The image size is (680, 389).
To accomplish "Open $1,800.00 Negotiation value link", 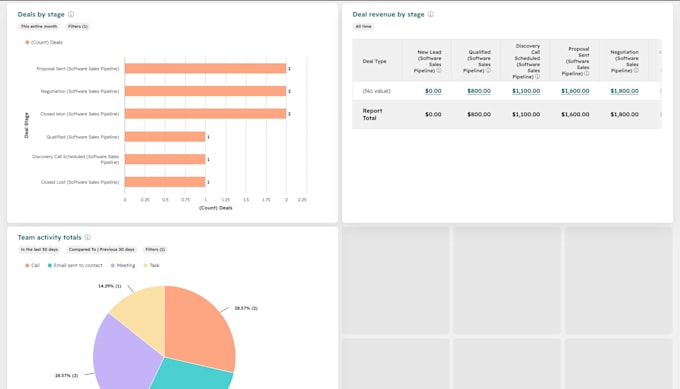I will click(624, 91).
